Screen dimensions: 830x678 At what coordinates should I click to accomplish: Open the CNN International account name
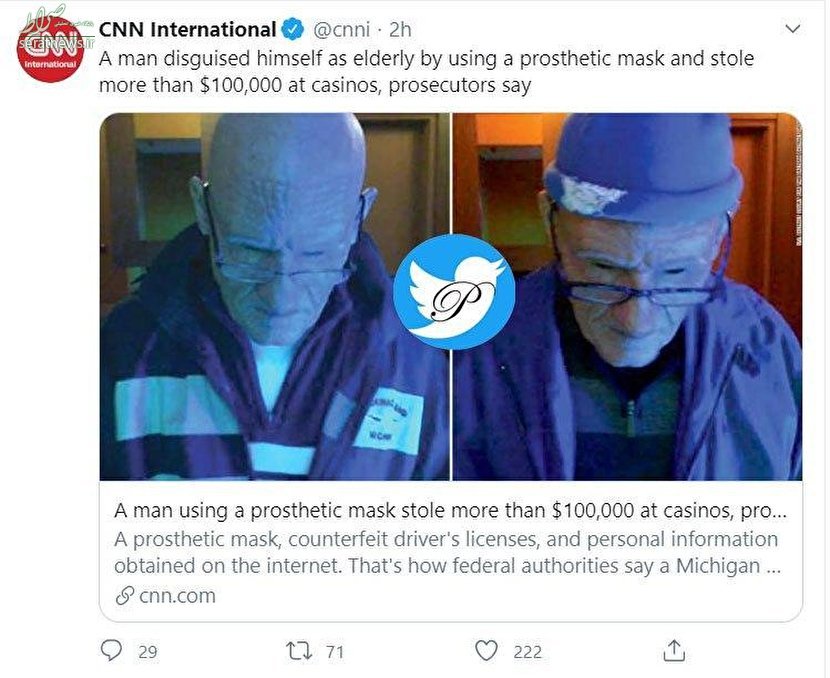pyautogui.click(x=187, y=29)
